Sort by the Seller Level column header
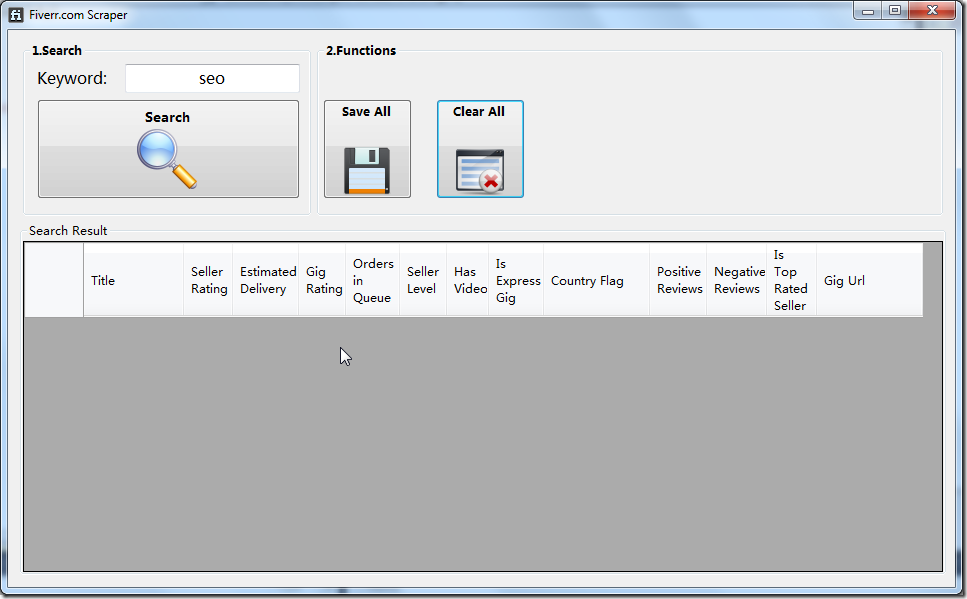 (423, 280)
